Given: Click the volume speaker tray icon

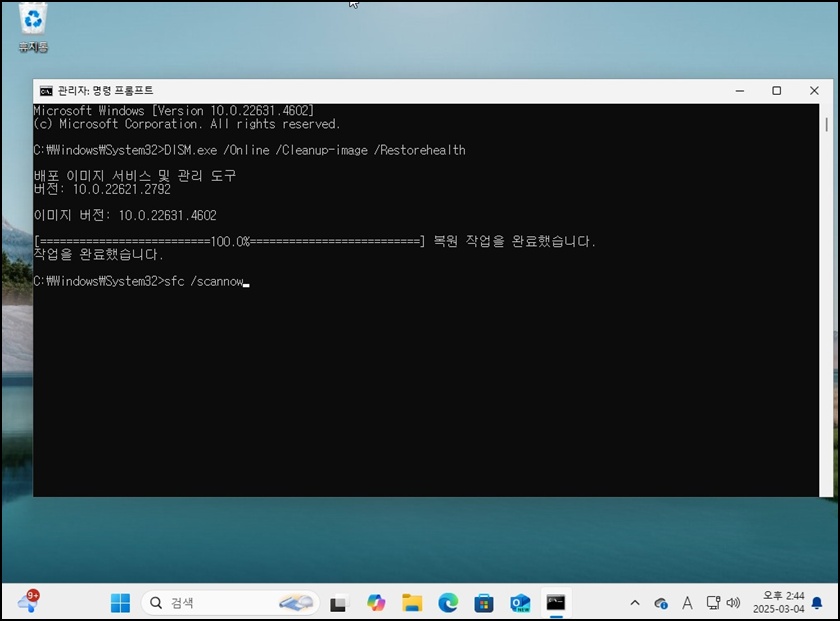Looking at the screenshot, I should (x=733, y=603).
